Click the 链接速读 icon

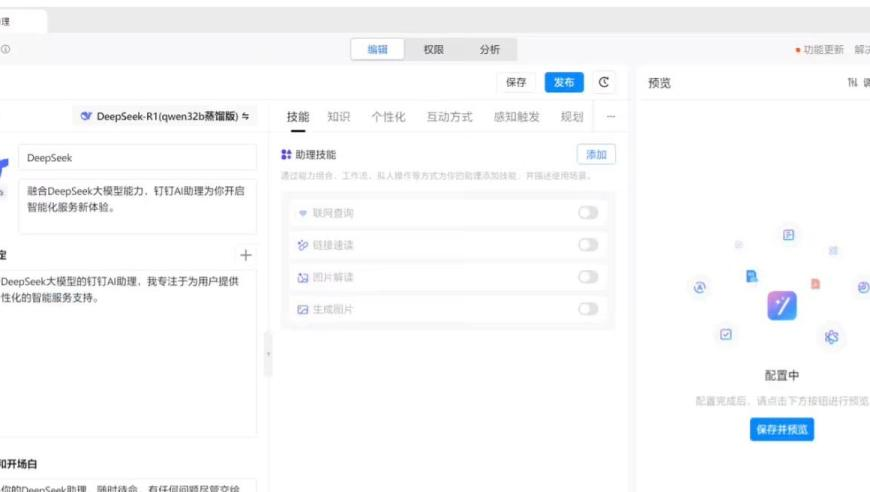point(302,245)
